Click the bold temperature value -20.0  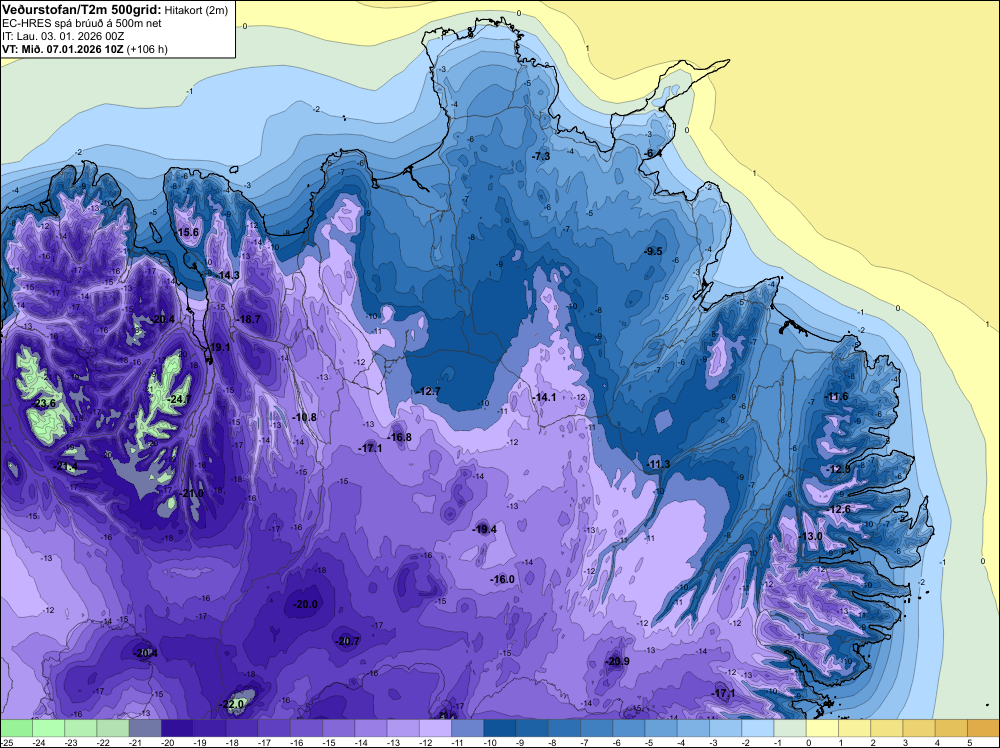point(305,604)
